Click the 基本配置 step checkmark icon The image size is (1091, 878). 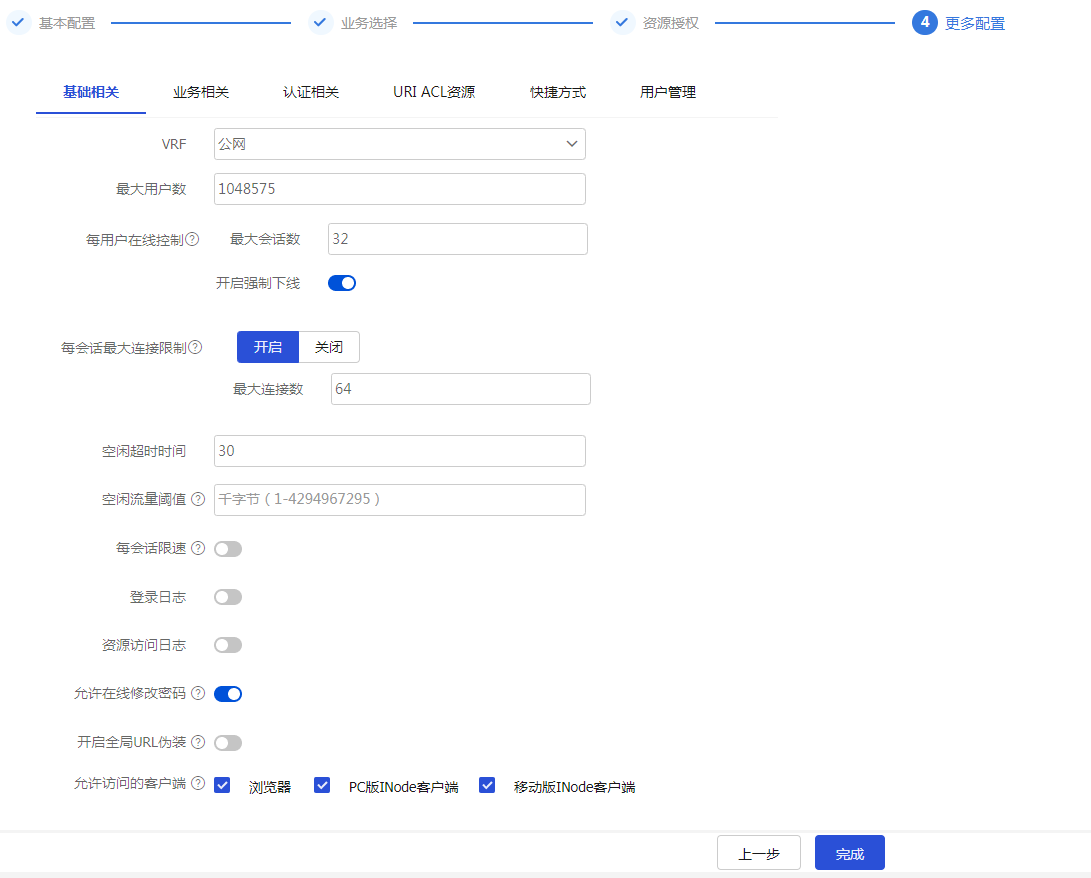coord(18,22)
